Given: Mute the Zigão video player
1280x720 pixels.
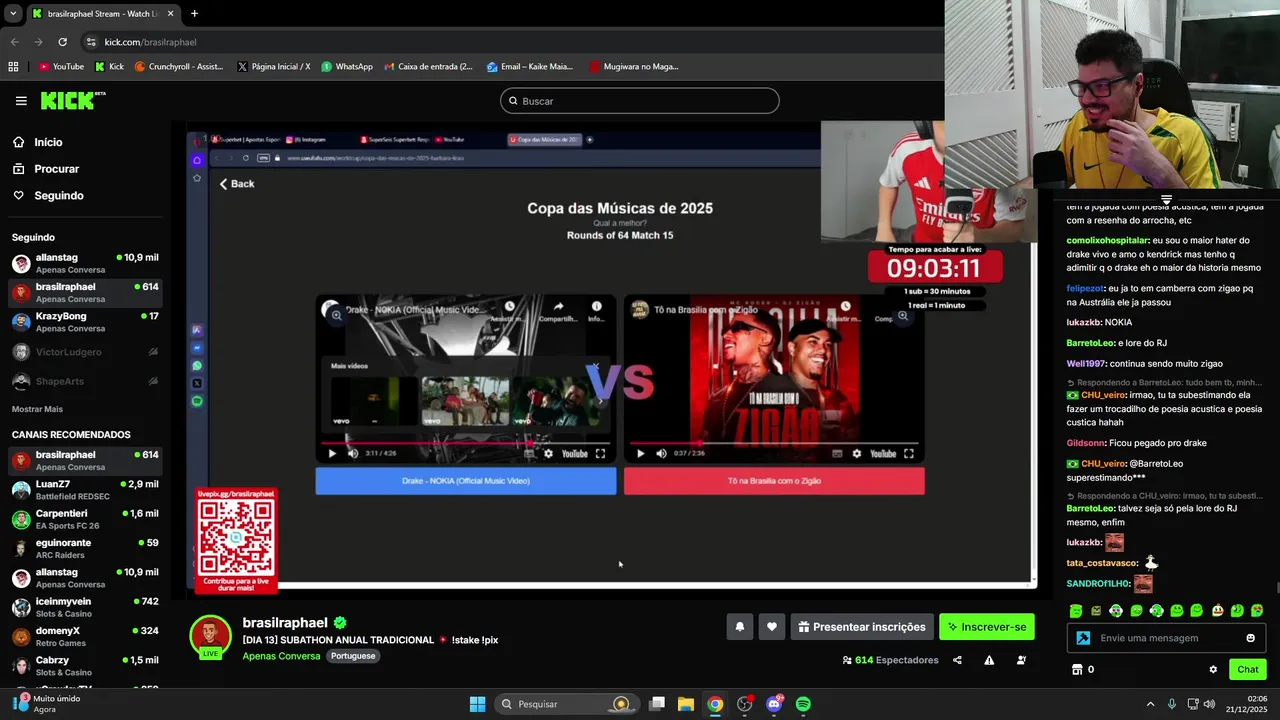Looking at the screenshot, I should [661, 454].
